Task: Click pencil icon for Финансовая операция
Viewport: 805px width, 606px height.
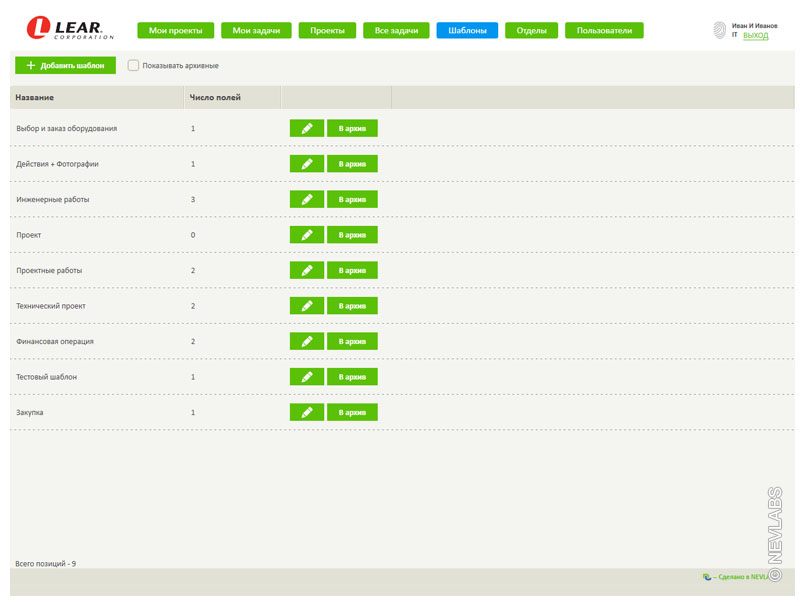Action: pos(307,341)
